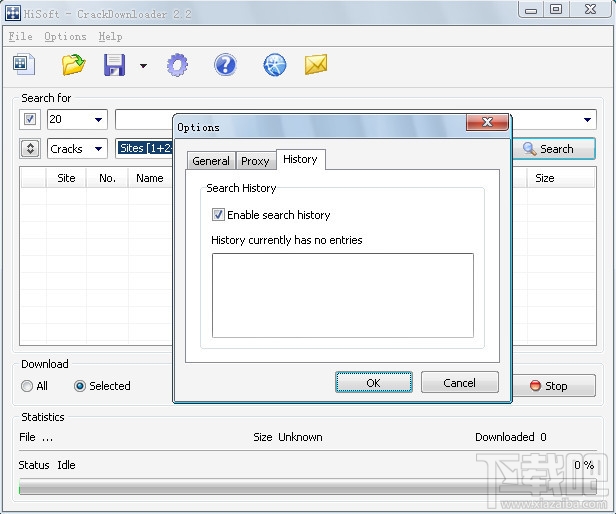Click the up-down arrows stepper button

point(30,149)
